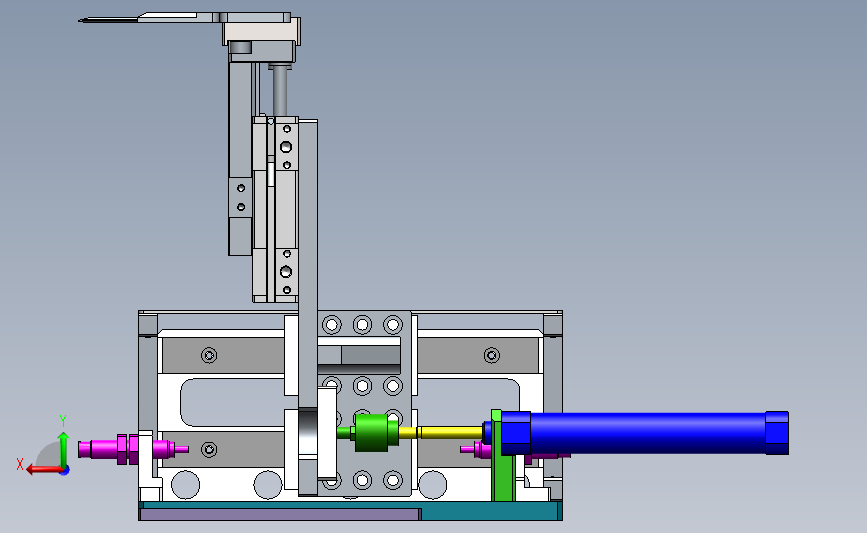Image resolution: width=867 pixels, height=533 pixels.
Task: Select the needle tip at the upper left
Action: click(108, 20)
